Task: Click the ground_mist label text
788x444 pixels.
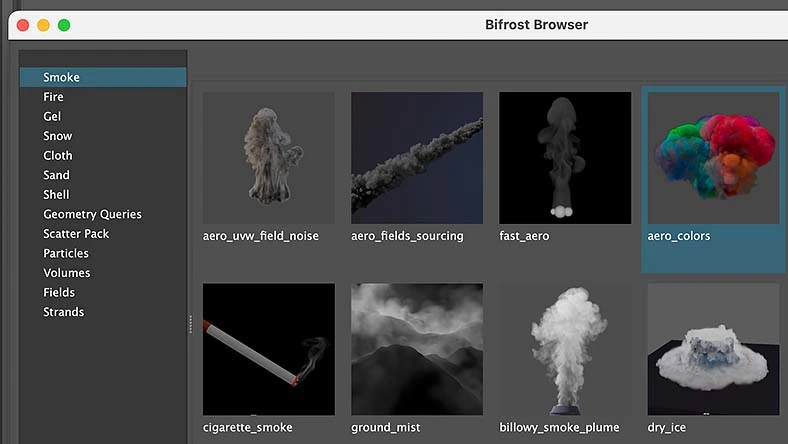Action: 385,428
